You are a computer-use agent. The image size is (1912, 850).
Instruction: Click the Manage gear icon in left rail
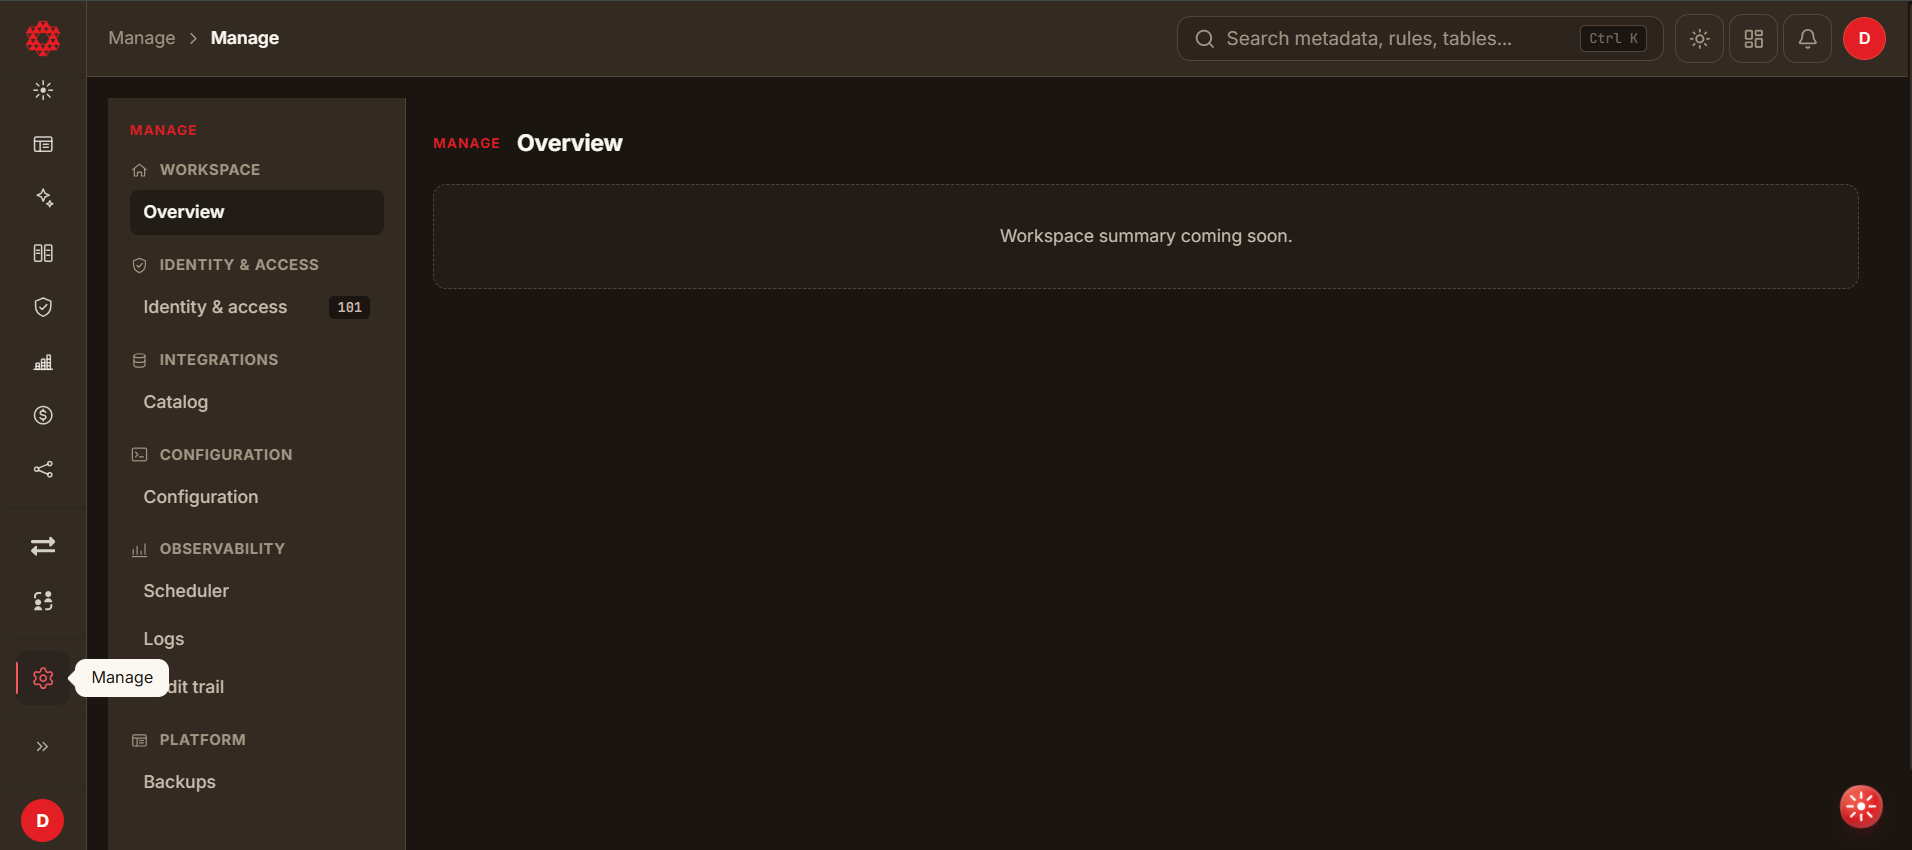[43, 678]
